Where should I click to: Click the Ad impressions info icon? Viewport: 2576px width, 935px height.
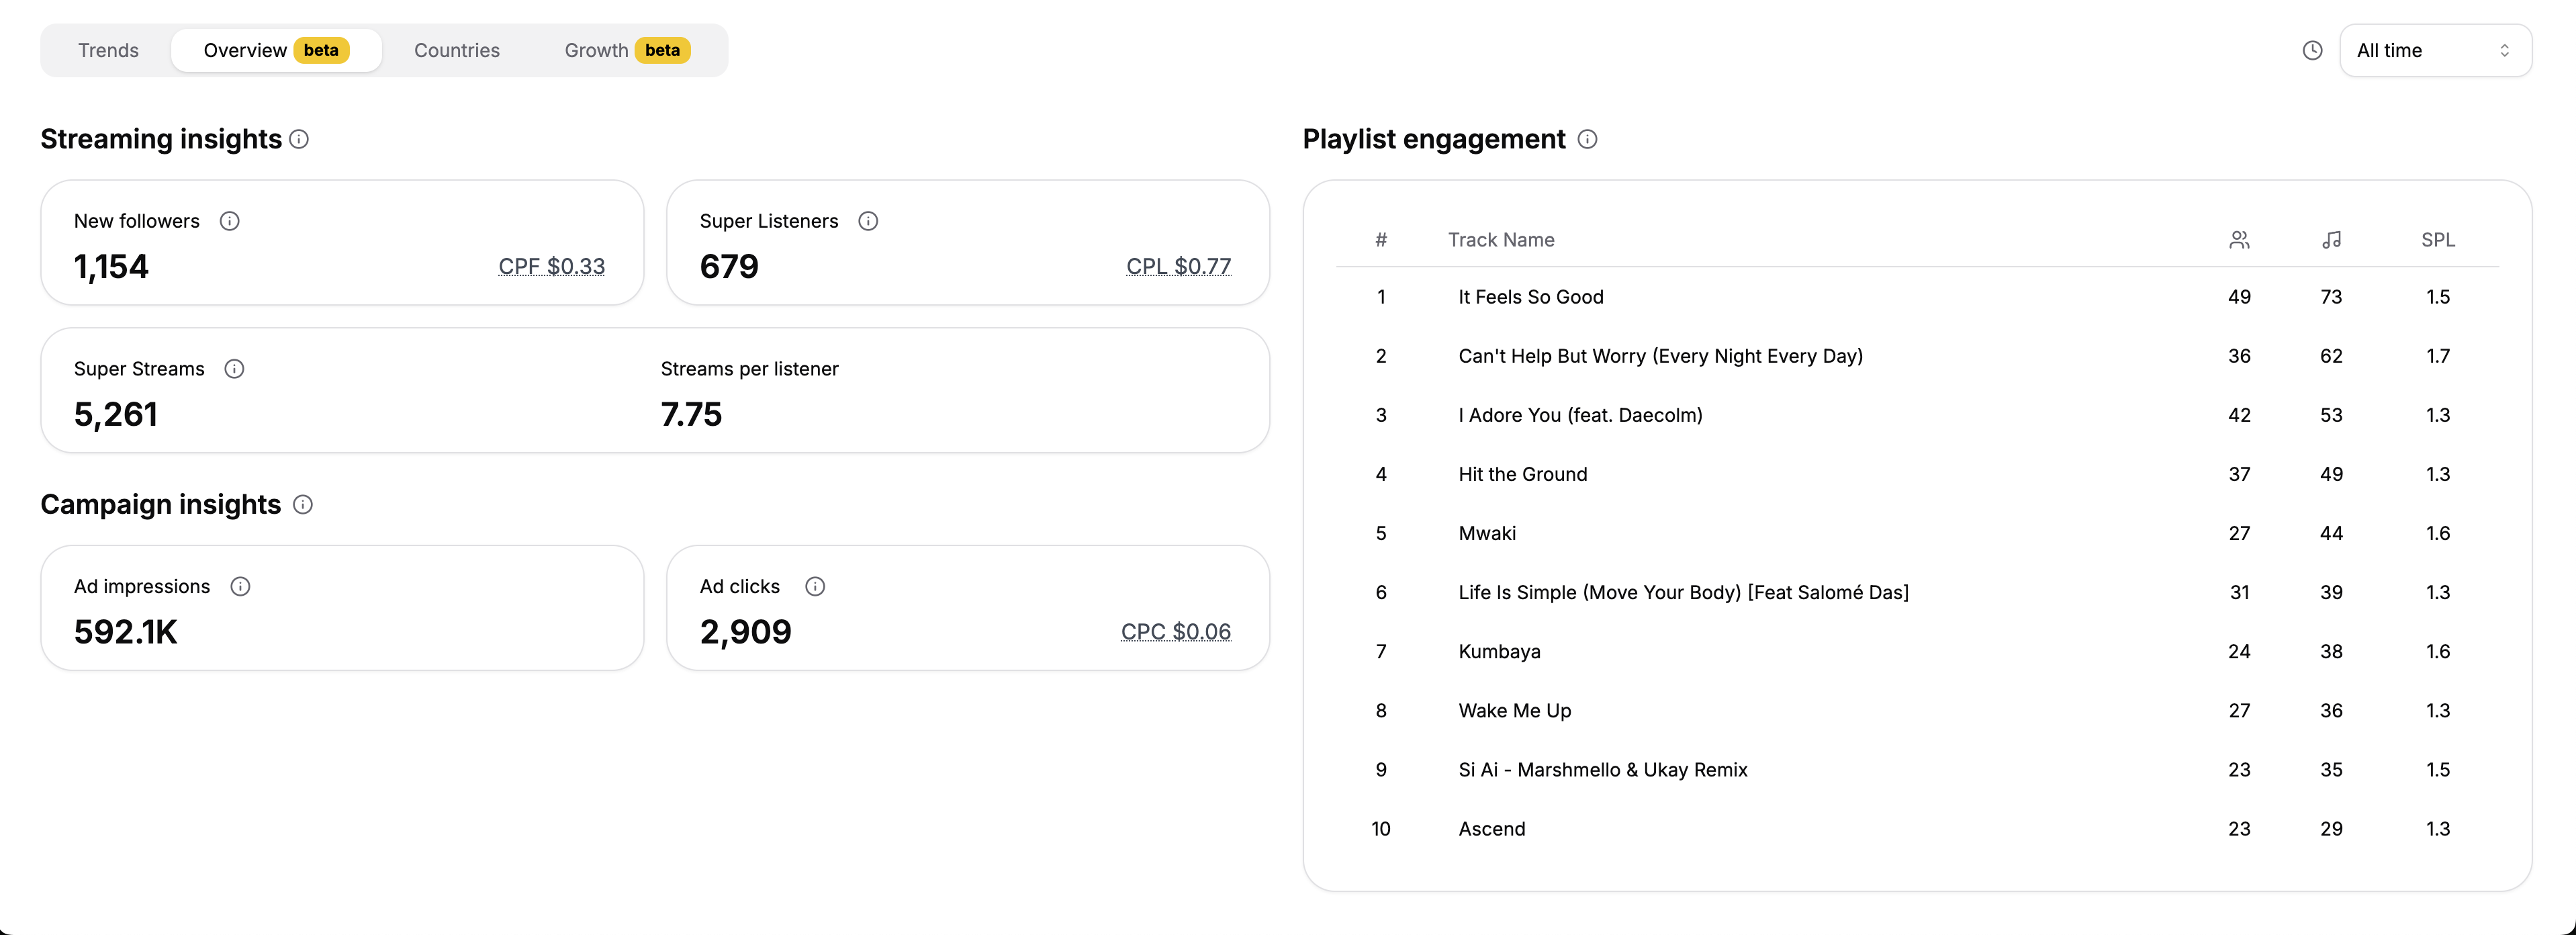pos(240,586)
